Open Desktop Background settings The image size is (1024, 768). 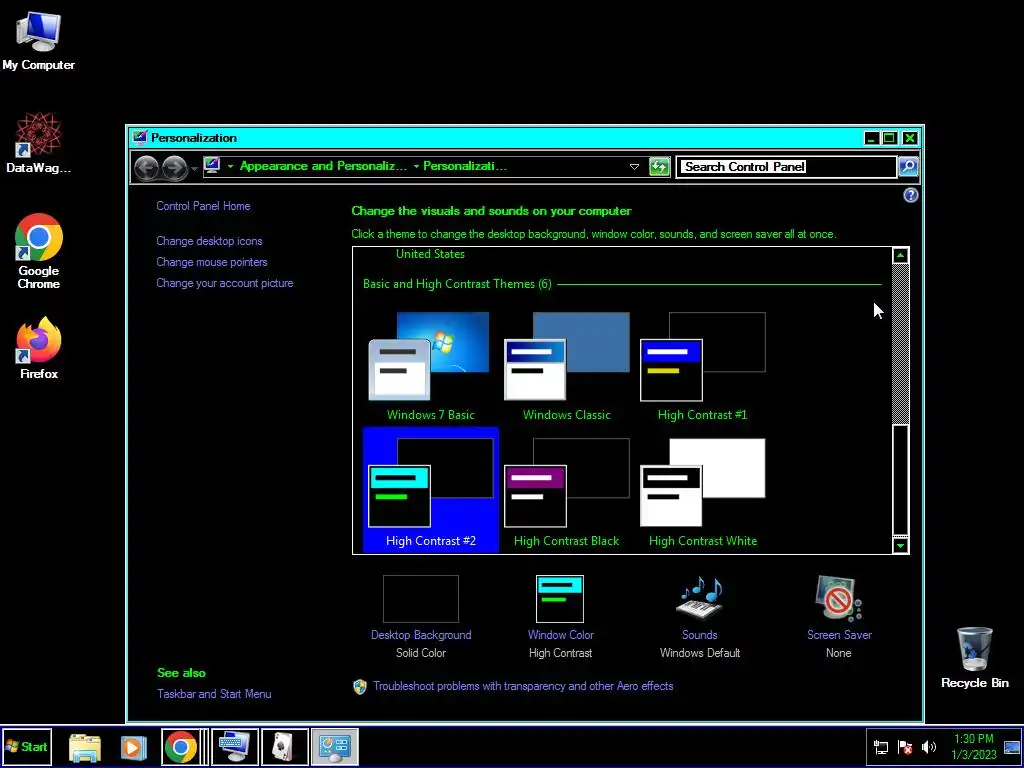421,617
